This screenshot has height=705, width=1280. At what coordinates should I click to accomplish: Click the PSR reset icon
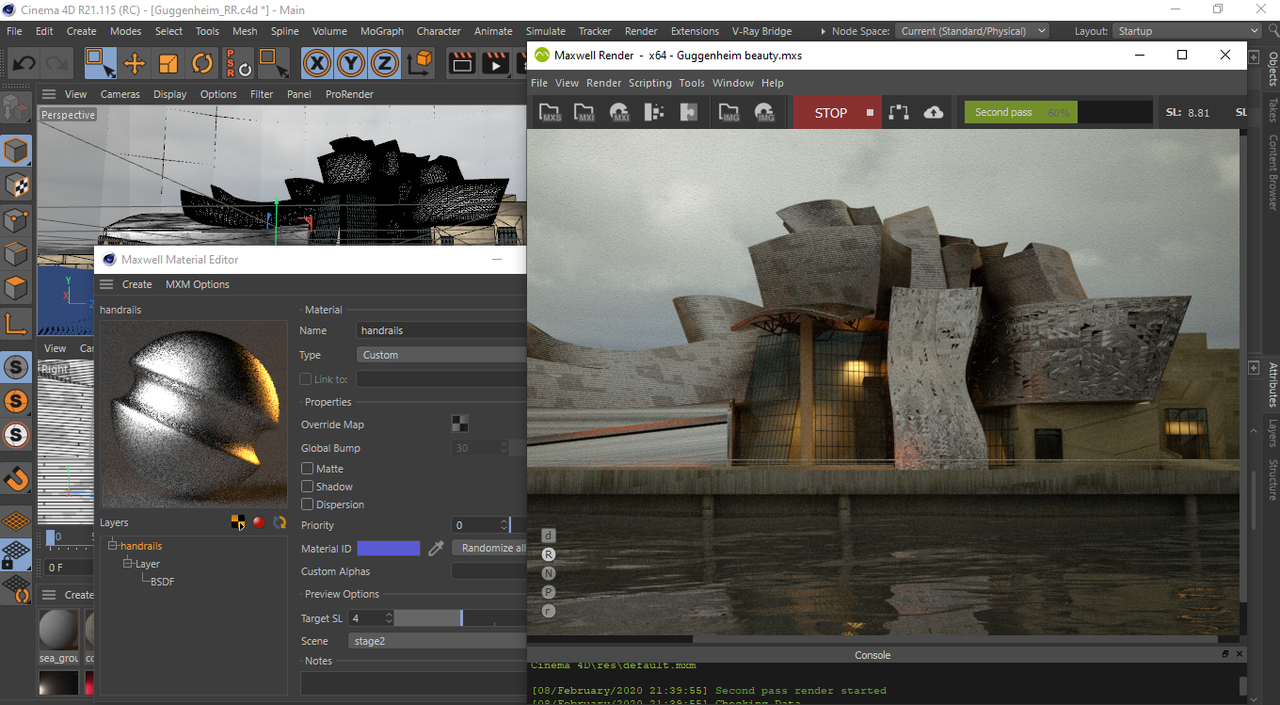click(236, 64)
